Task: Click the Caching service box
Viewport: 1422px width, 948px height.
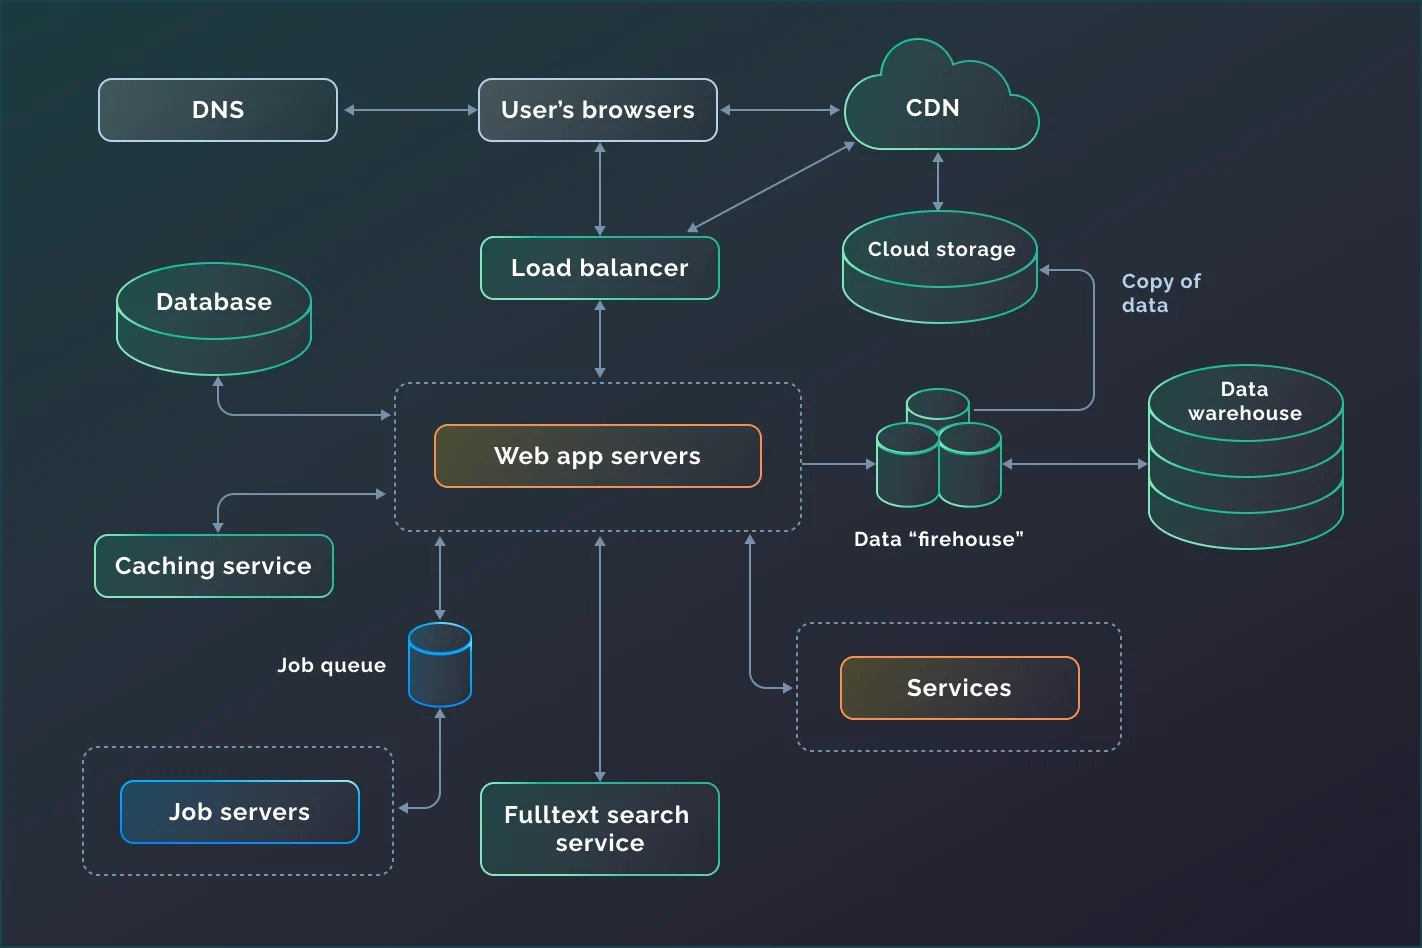Action: point(214,566)
